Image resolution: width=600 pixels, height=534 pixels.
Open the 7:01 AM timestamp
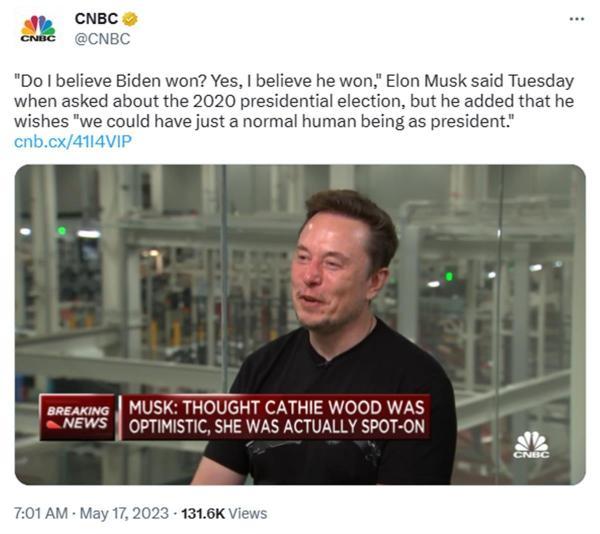(x=41, y=513)
